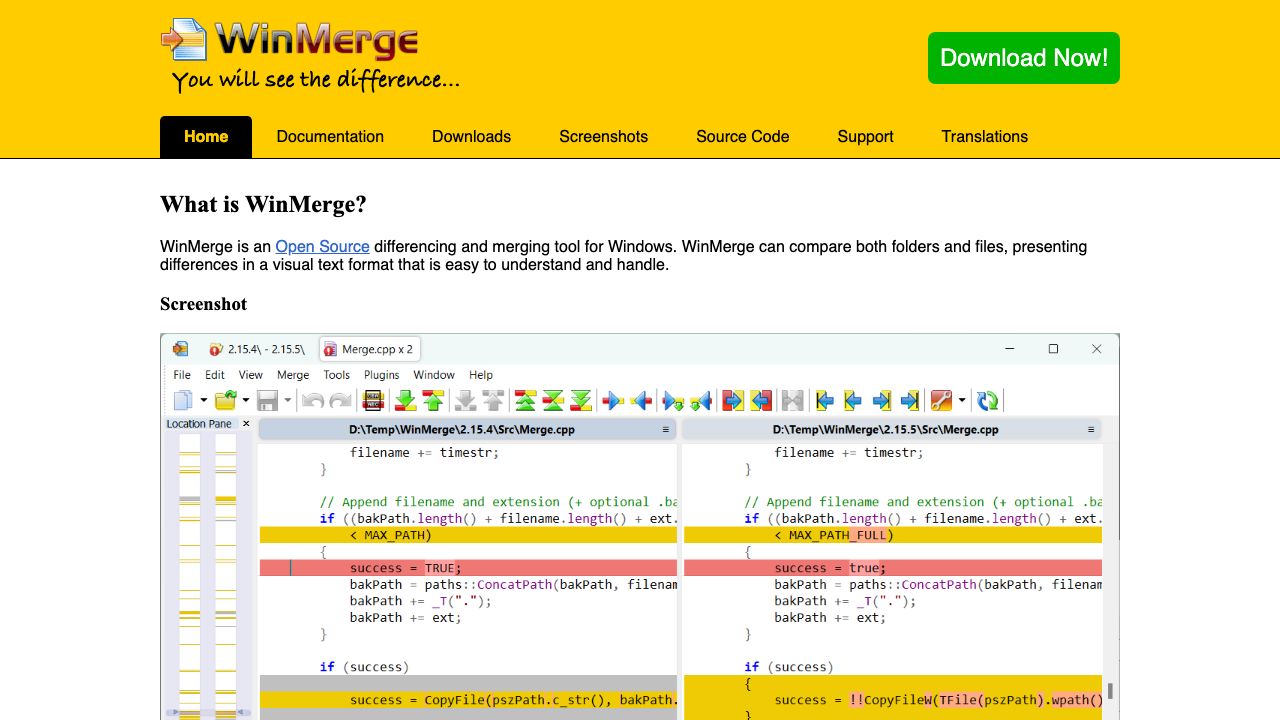Click Copy Right and Advance icon

pos(672,401)
